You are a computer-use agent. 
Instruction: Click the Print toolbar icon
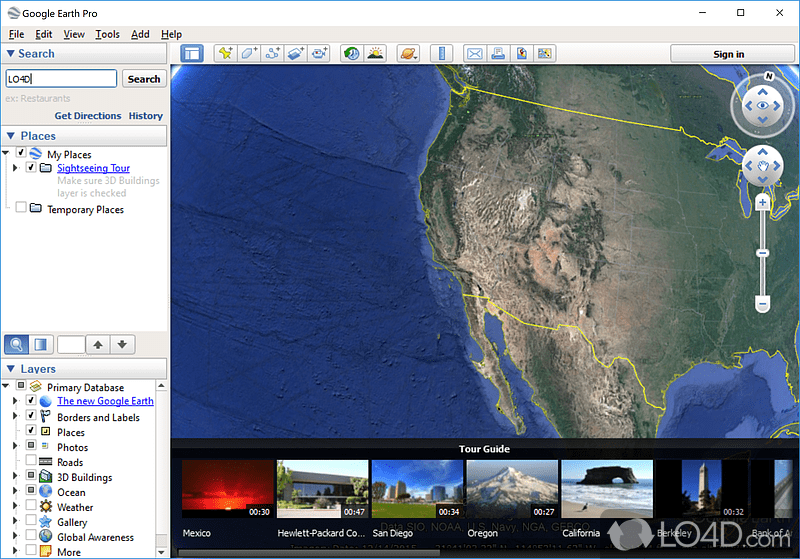498,54
